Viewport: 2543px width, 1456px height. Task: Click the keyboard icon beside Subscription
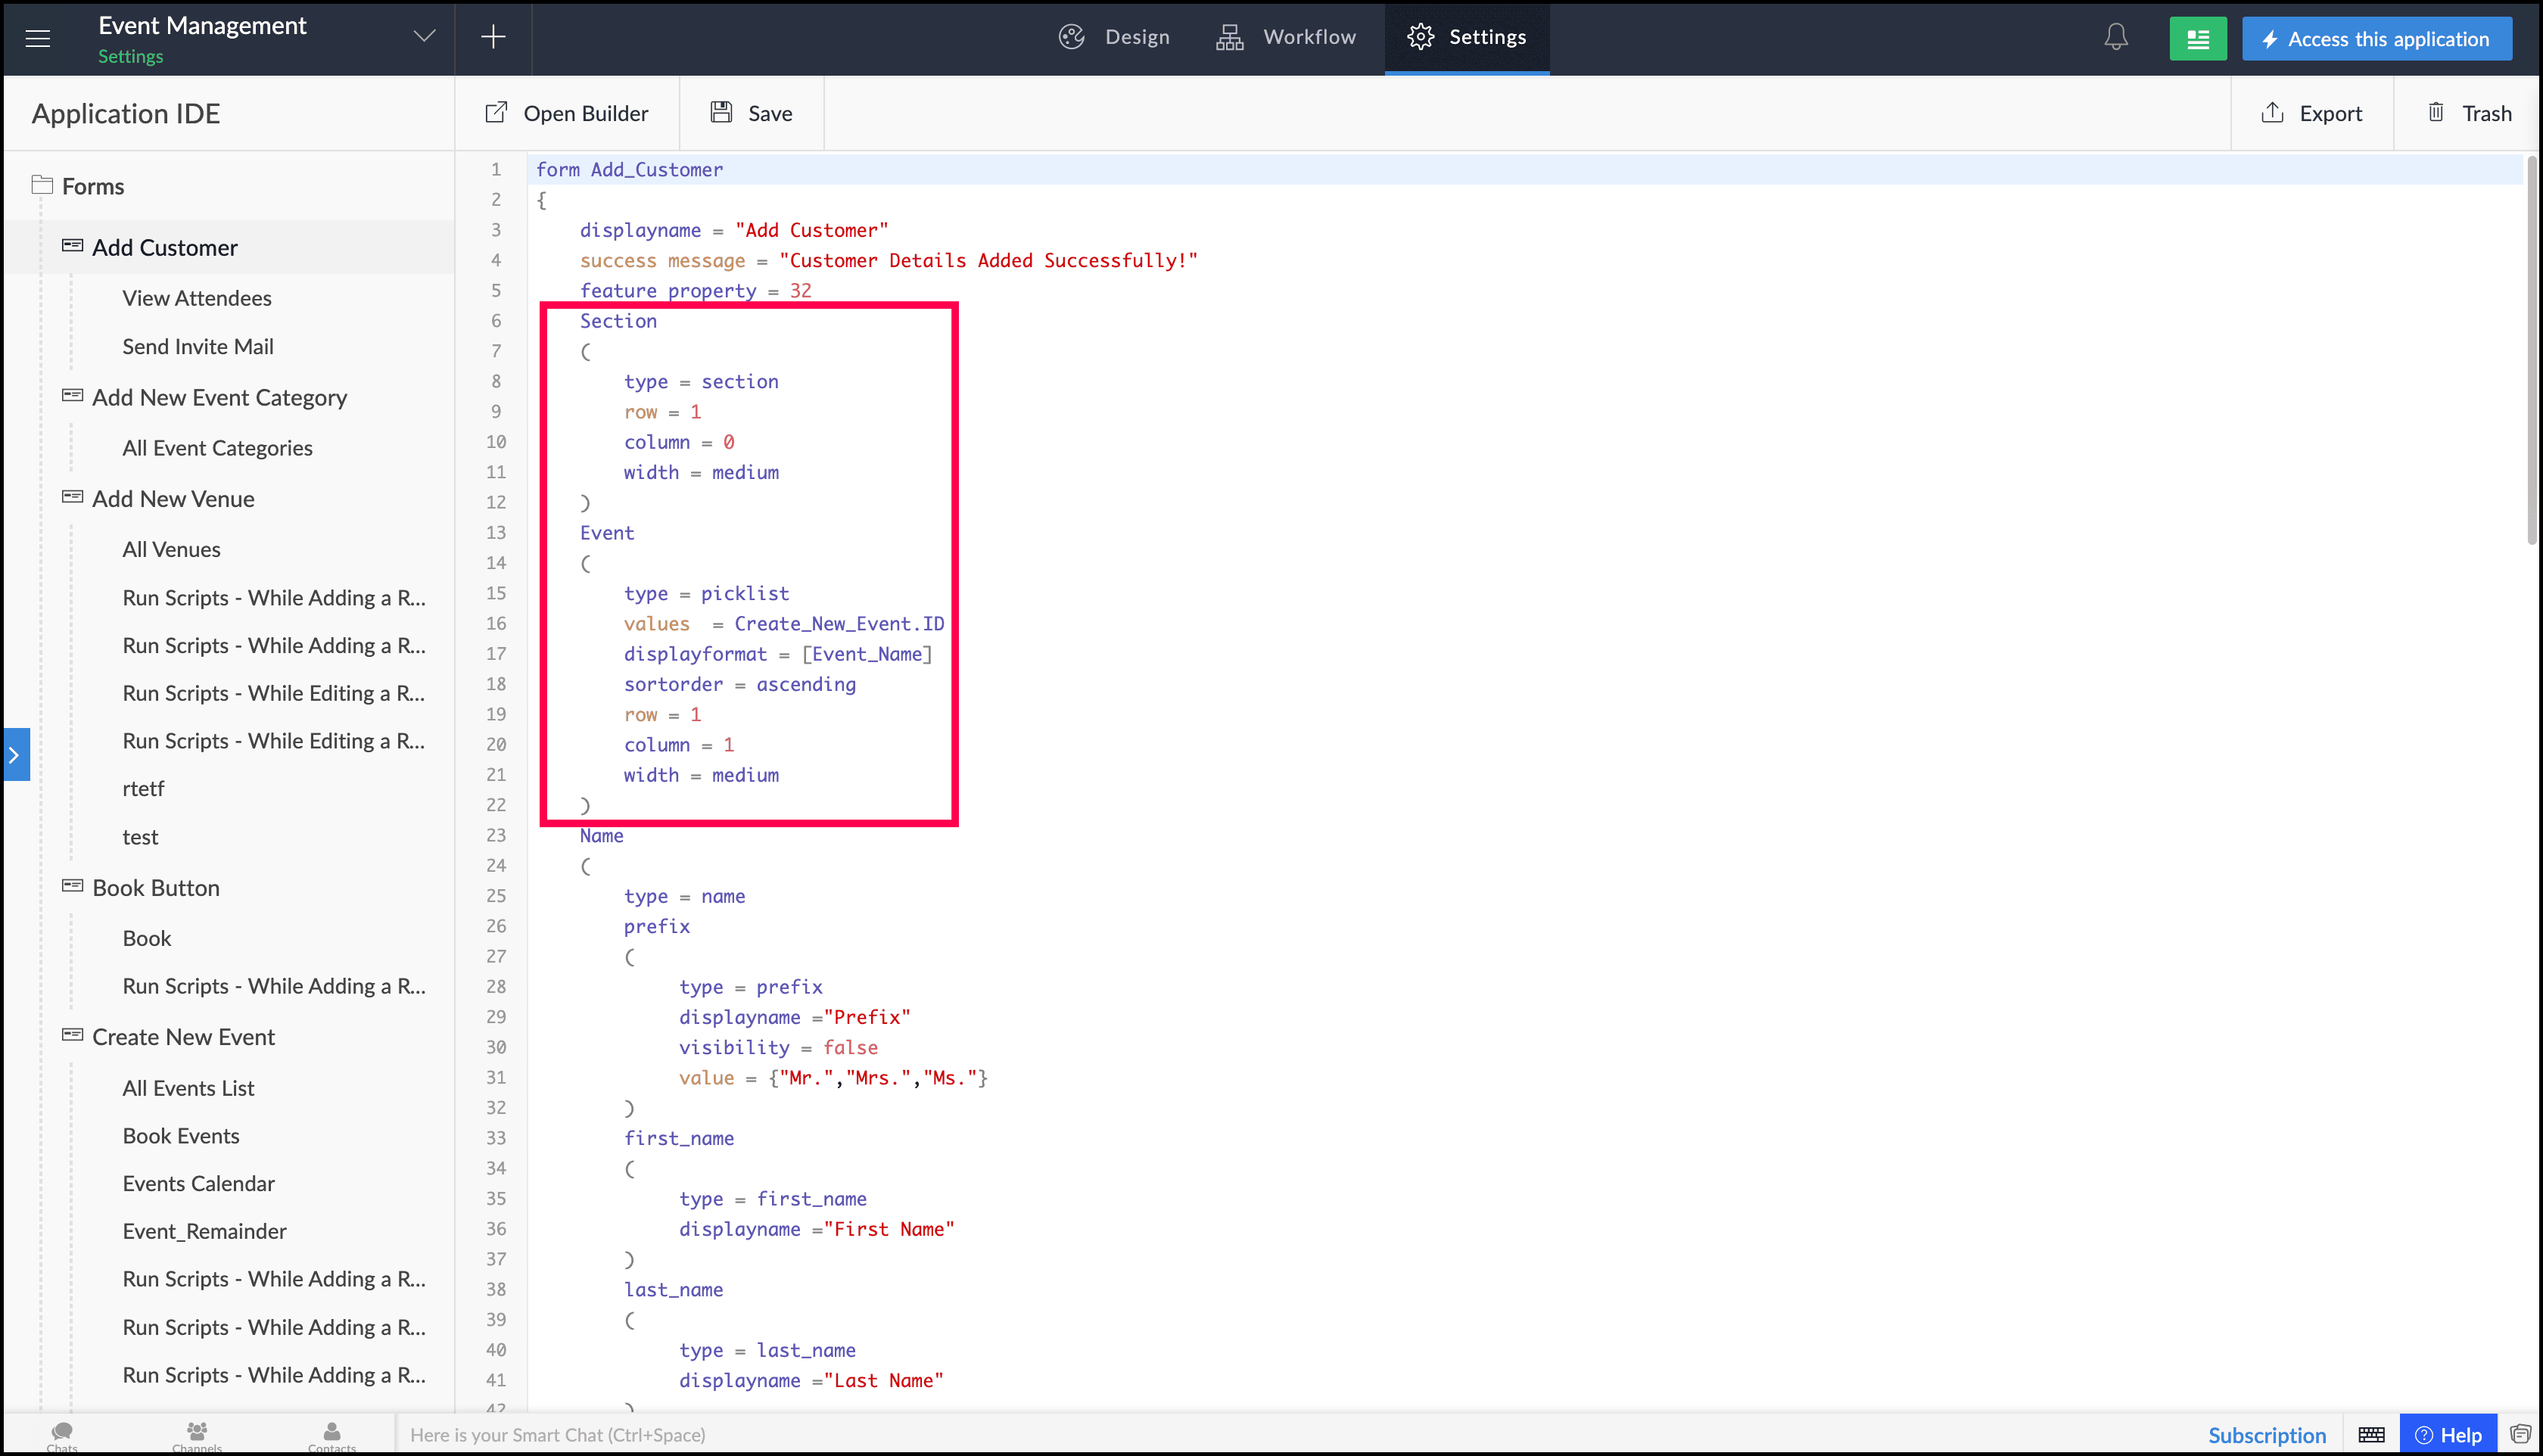[2371, 1435]
